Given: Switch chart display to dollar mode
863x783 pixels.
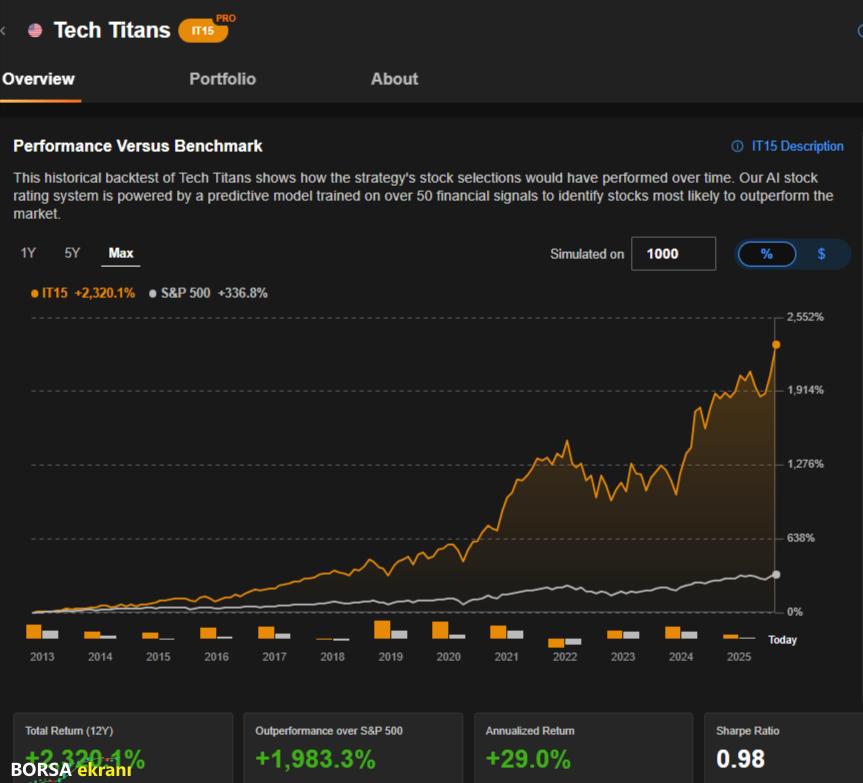Looking at the screenshot, I should click(821, 254).
